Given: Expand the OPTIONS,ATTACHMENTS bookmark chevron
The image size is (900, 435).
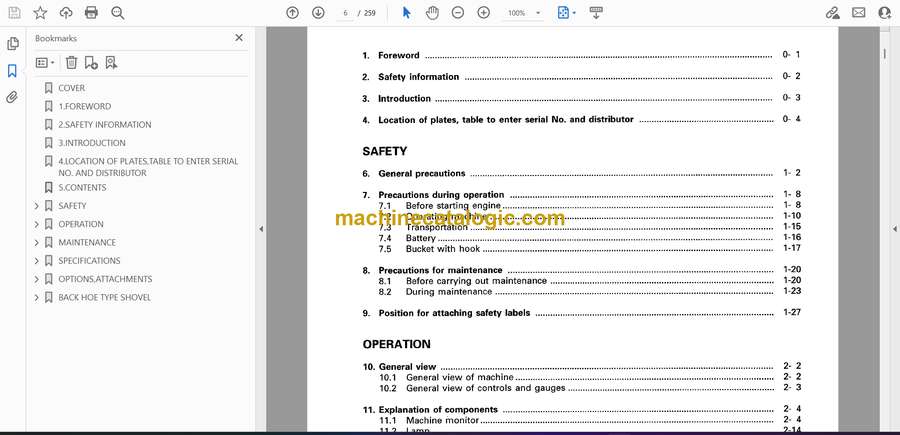Looking at the screenshot, I should click(37, 279).
